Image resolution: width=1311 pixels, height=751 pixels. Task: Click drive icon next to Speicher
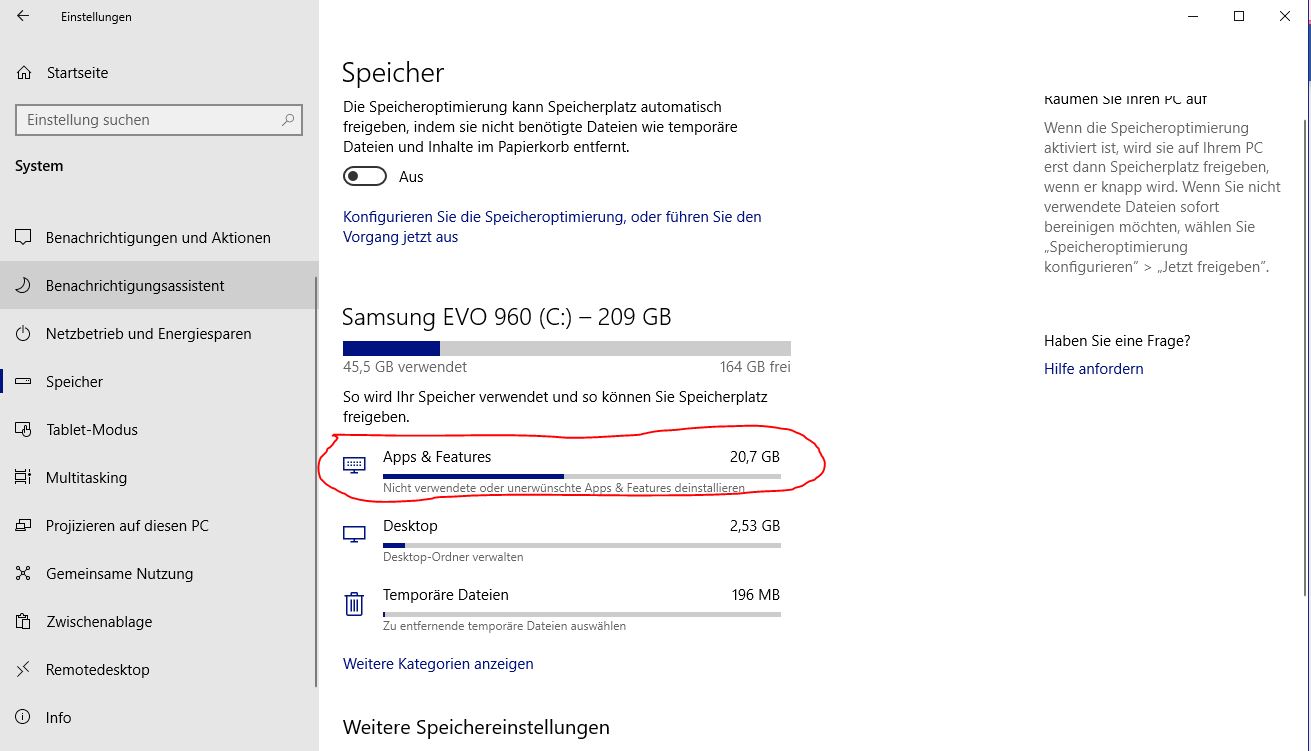(24, 382)
